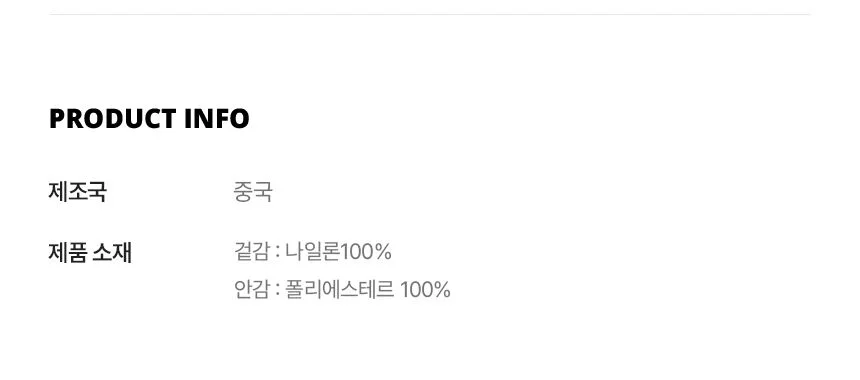Viewport: 860px width, 380px height.
Task: Select the word INFO in heading
Action: (217, 119)
